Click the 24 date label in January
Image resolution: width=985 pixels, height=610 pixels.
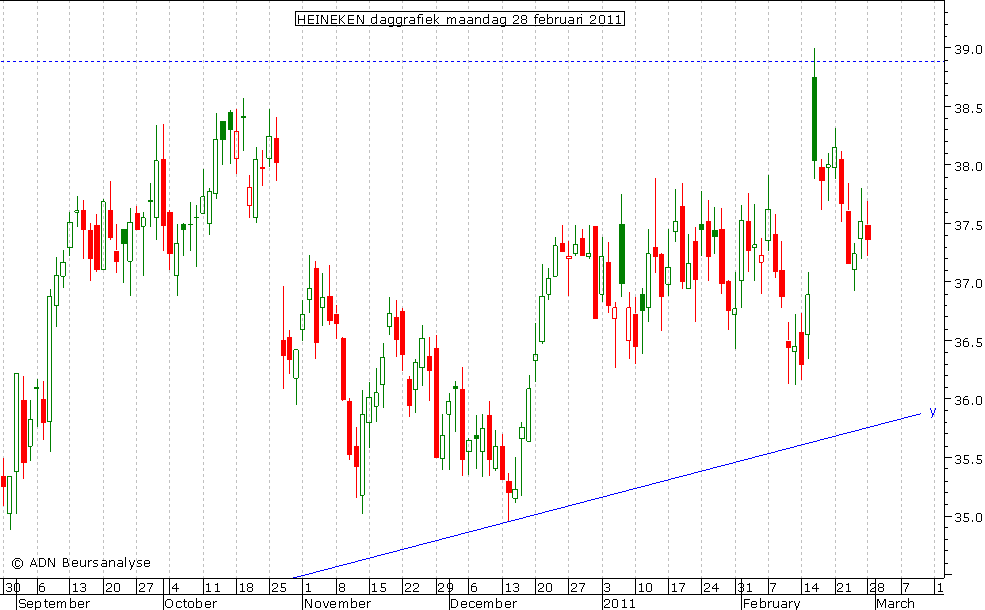[711, 587]
